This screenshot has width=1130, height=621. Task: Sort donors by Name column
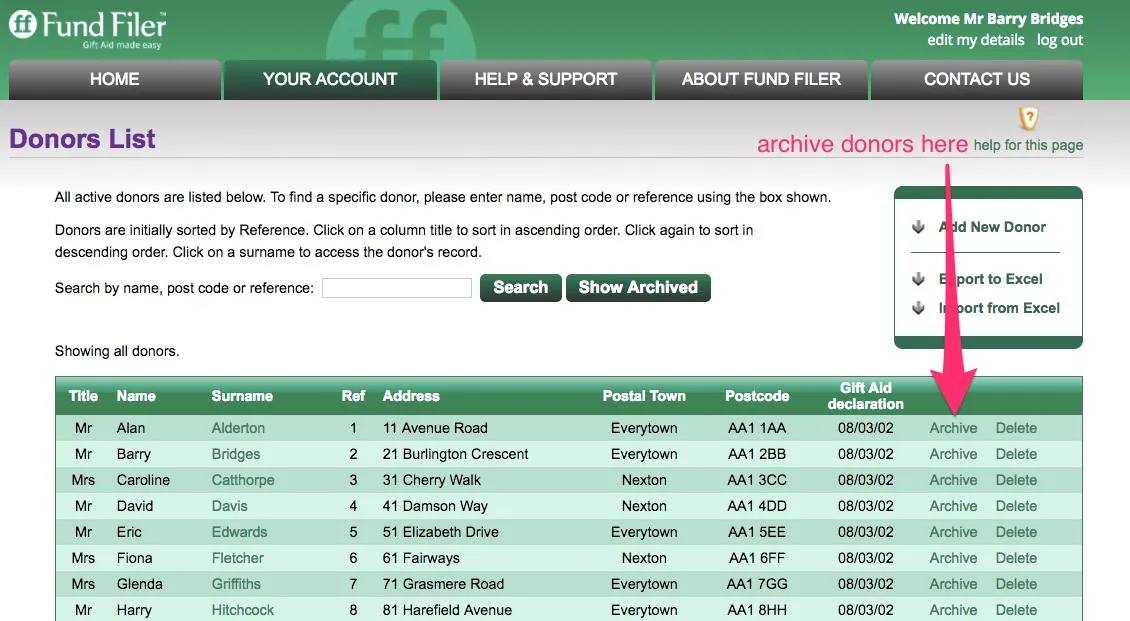pyautogui.click(x=136, y=396)
